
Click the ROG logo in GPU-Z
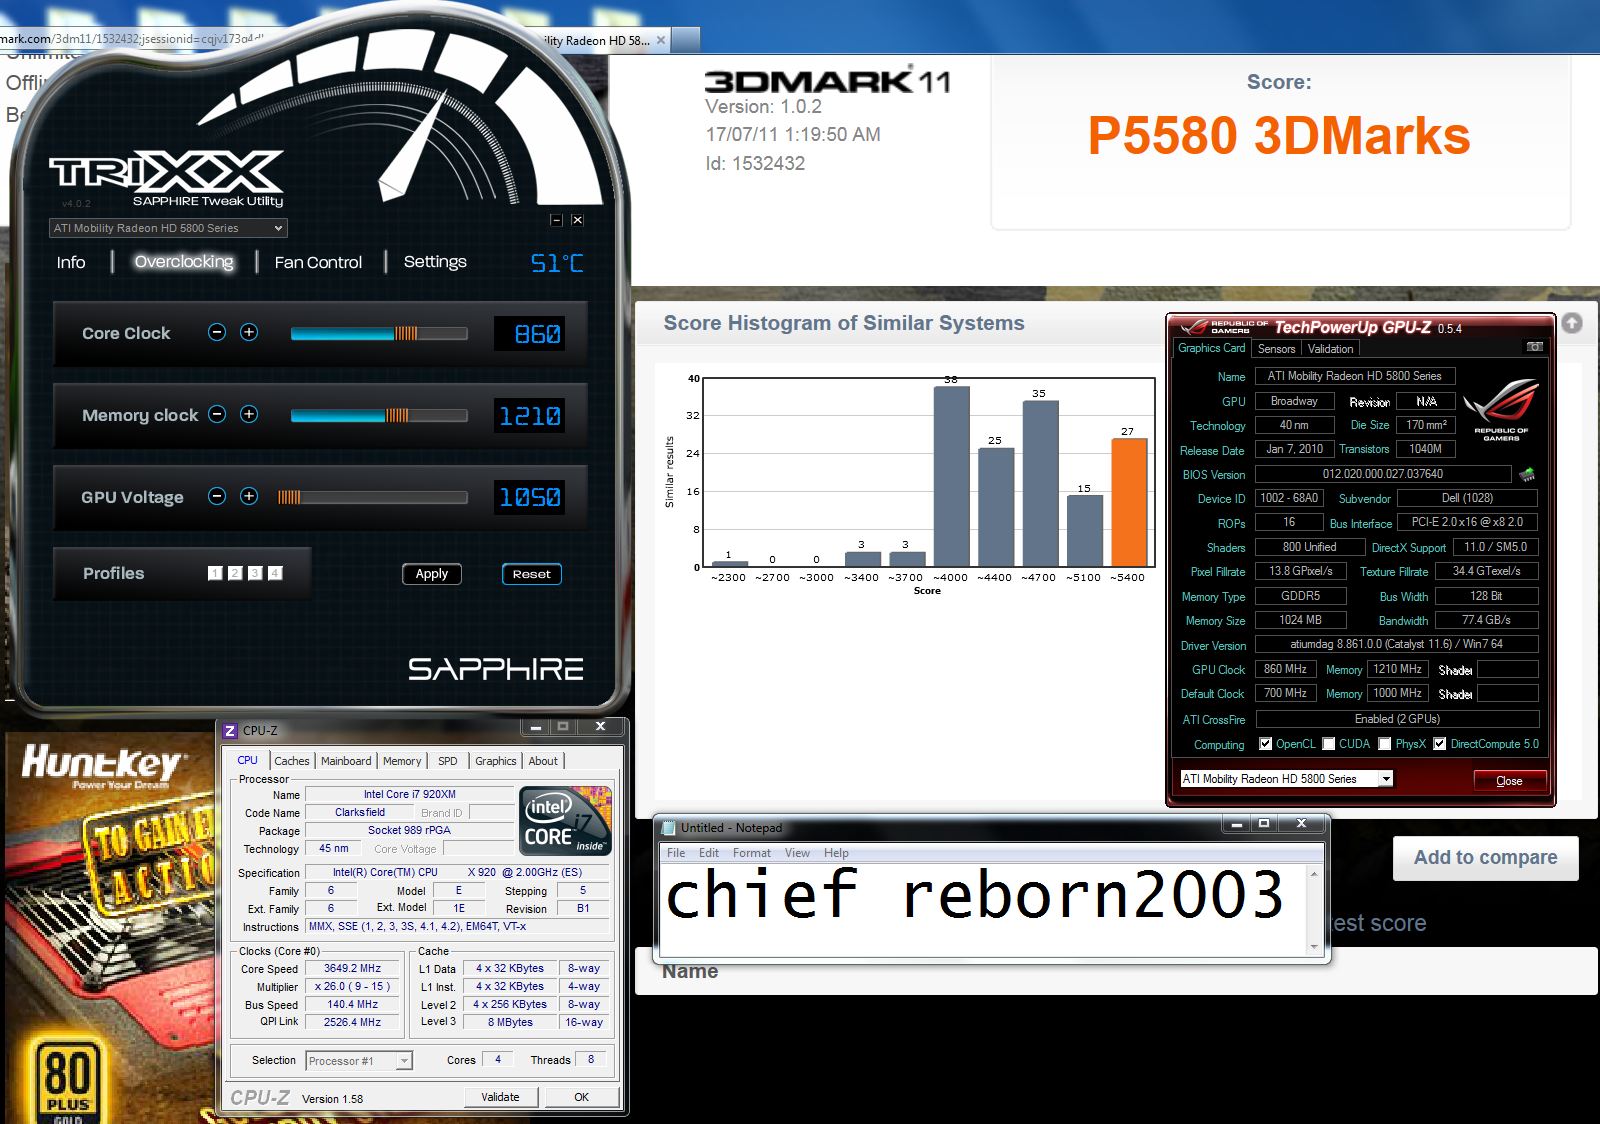point(1501,409)
